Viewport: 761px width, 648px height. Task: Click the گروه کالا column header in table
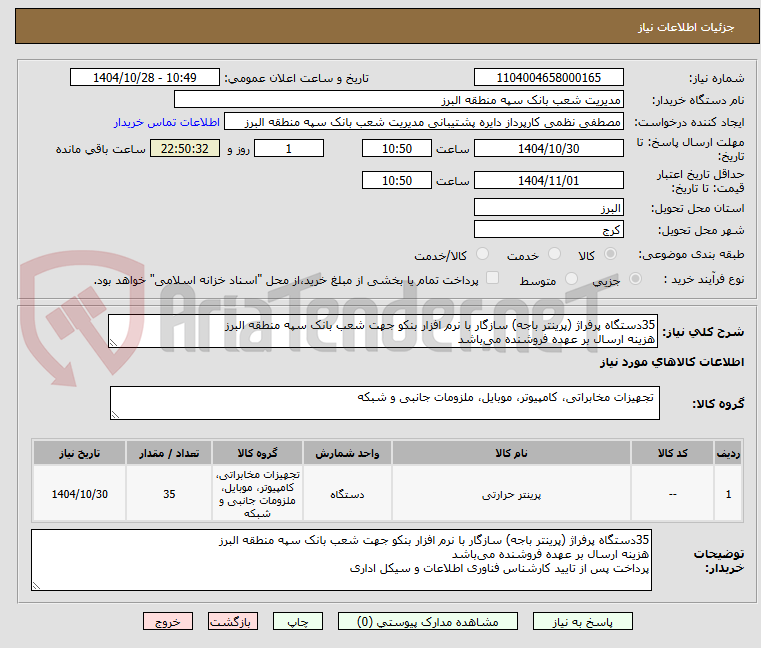257,453
